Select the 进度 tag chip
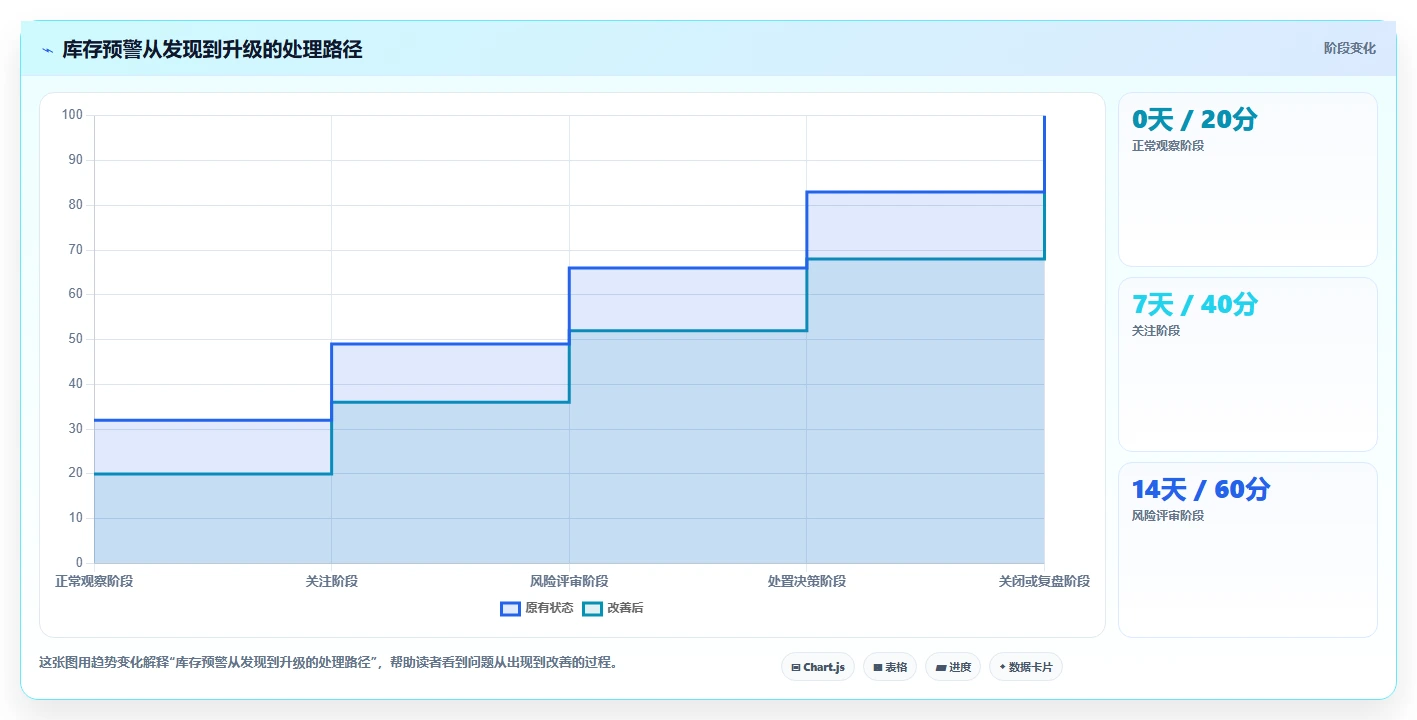 [953, 667]
